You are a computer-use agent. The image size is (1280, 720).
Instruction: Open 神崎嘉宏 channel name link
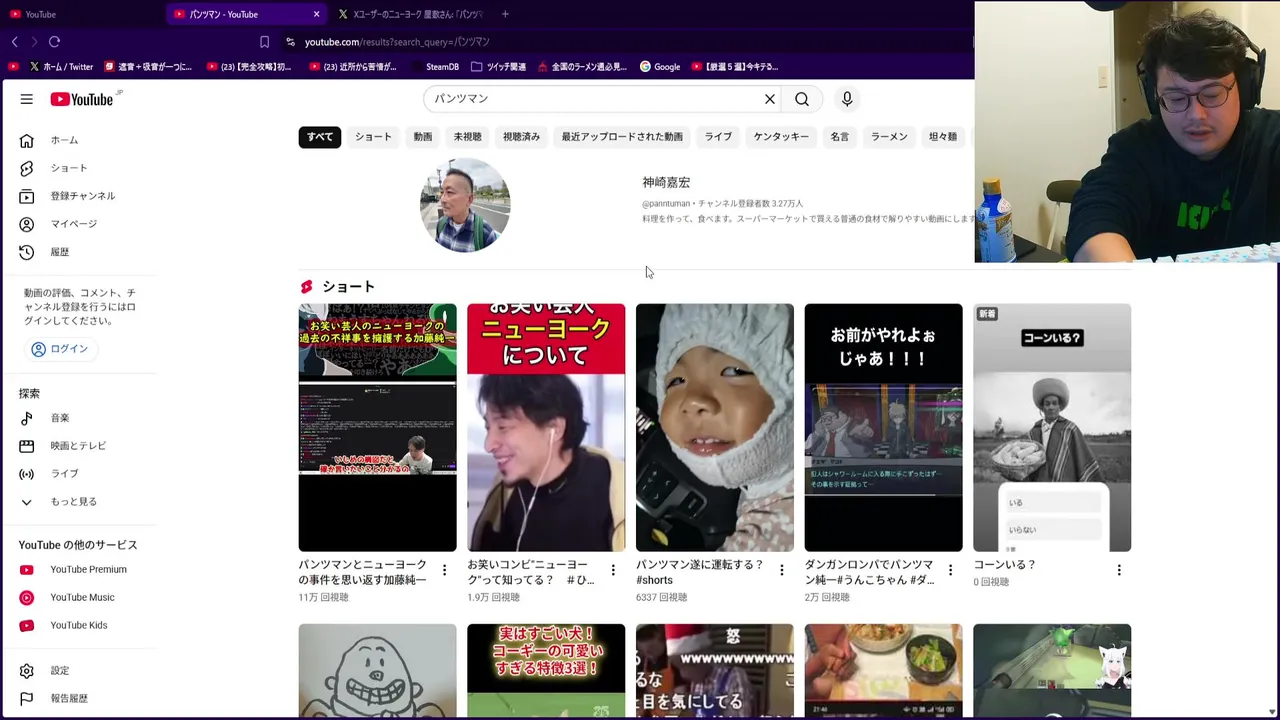point(666,182)
